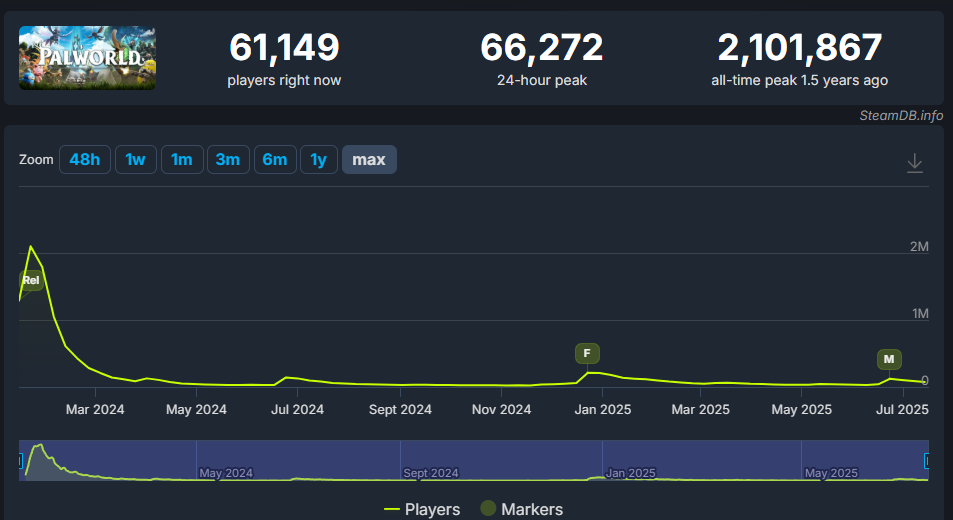The image size is (953, 520).
Task: Click the 61,149 players right now value
Action: coord(284,47)
